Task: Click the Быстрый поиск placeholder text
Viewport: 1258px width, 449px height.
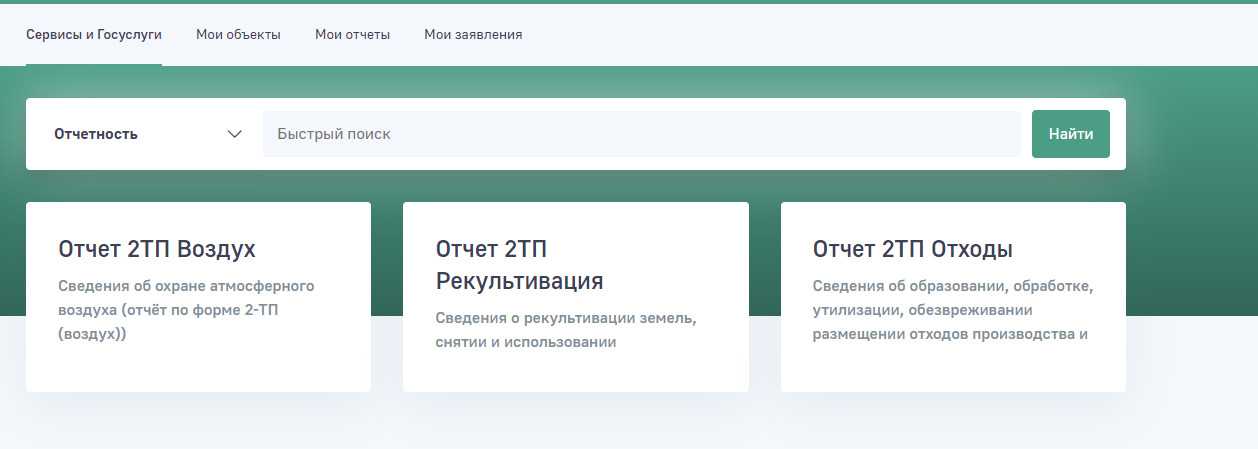Action: (x=334, y=134)
